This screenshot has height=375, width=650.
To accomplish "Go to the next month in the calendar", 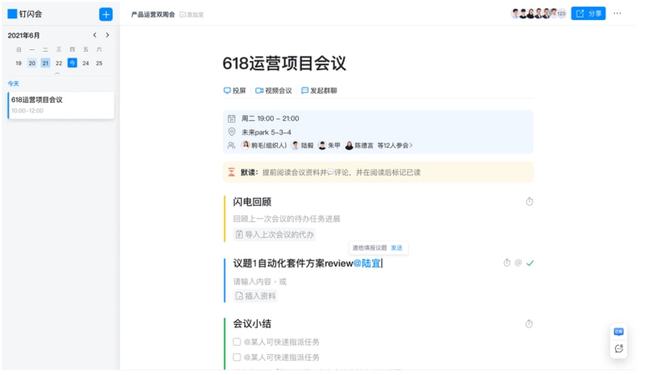I will pyautogui.click(x=107, y=35).
